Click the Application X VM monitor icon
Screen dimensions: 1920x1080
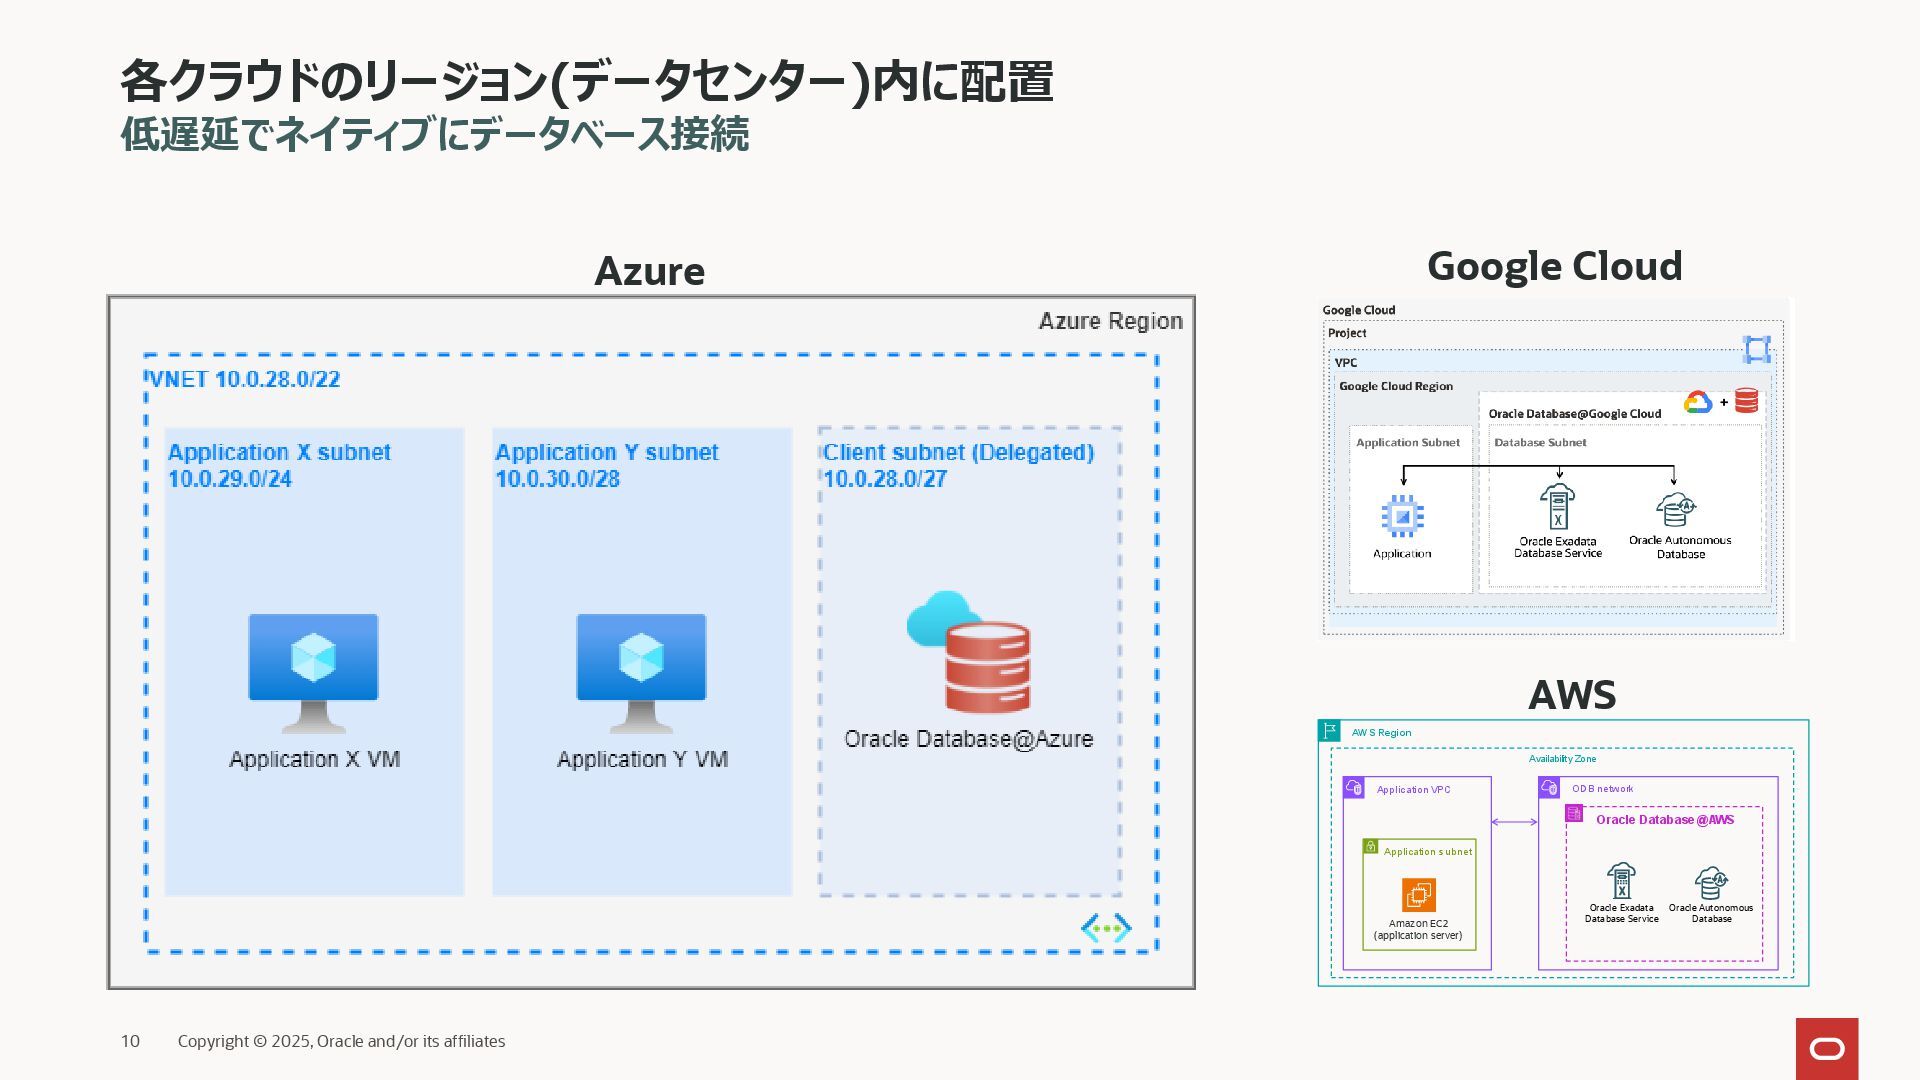[x=313, y=673]
